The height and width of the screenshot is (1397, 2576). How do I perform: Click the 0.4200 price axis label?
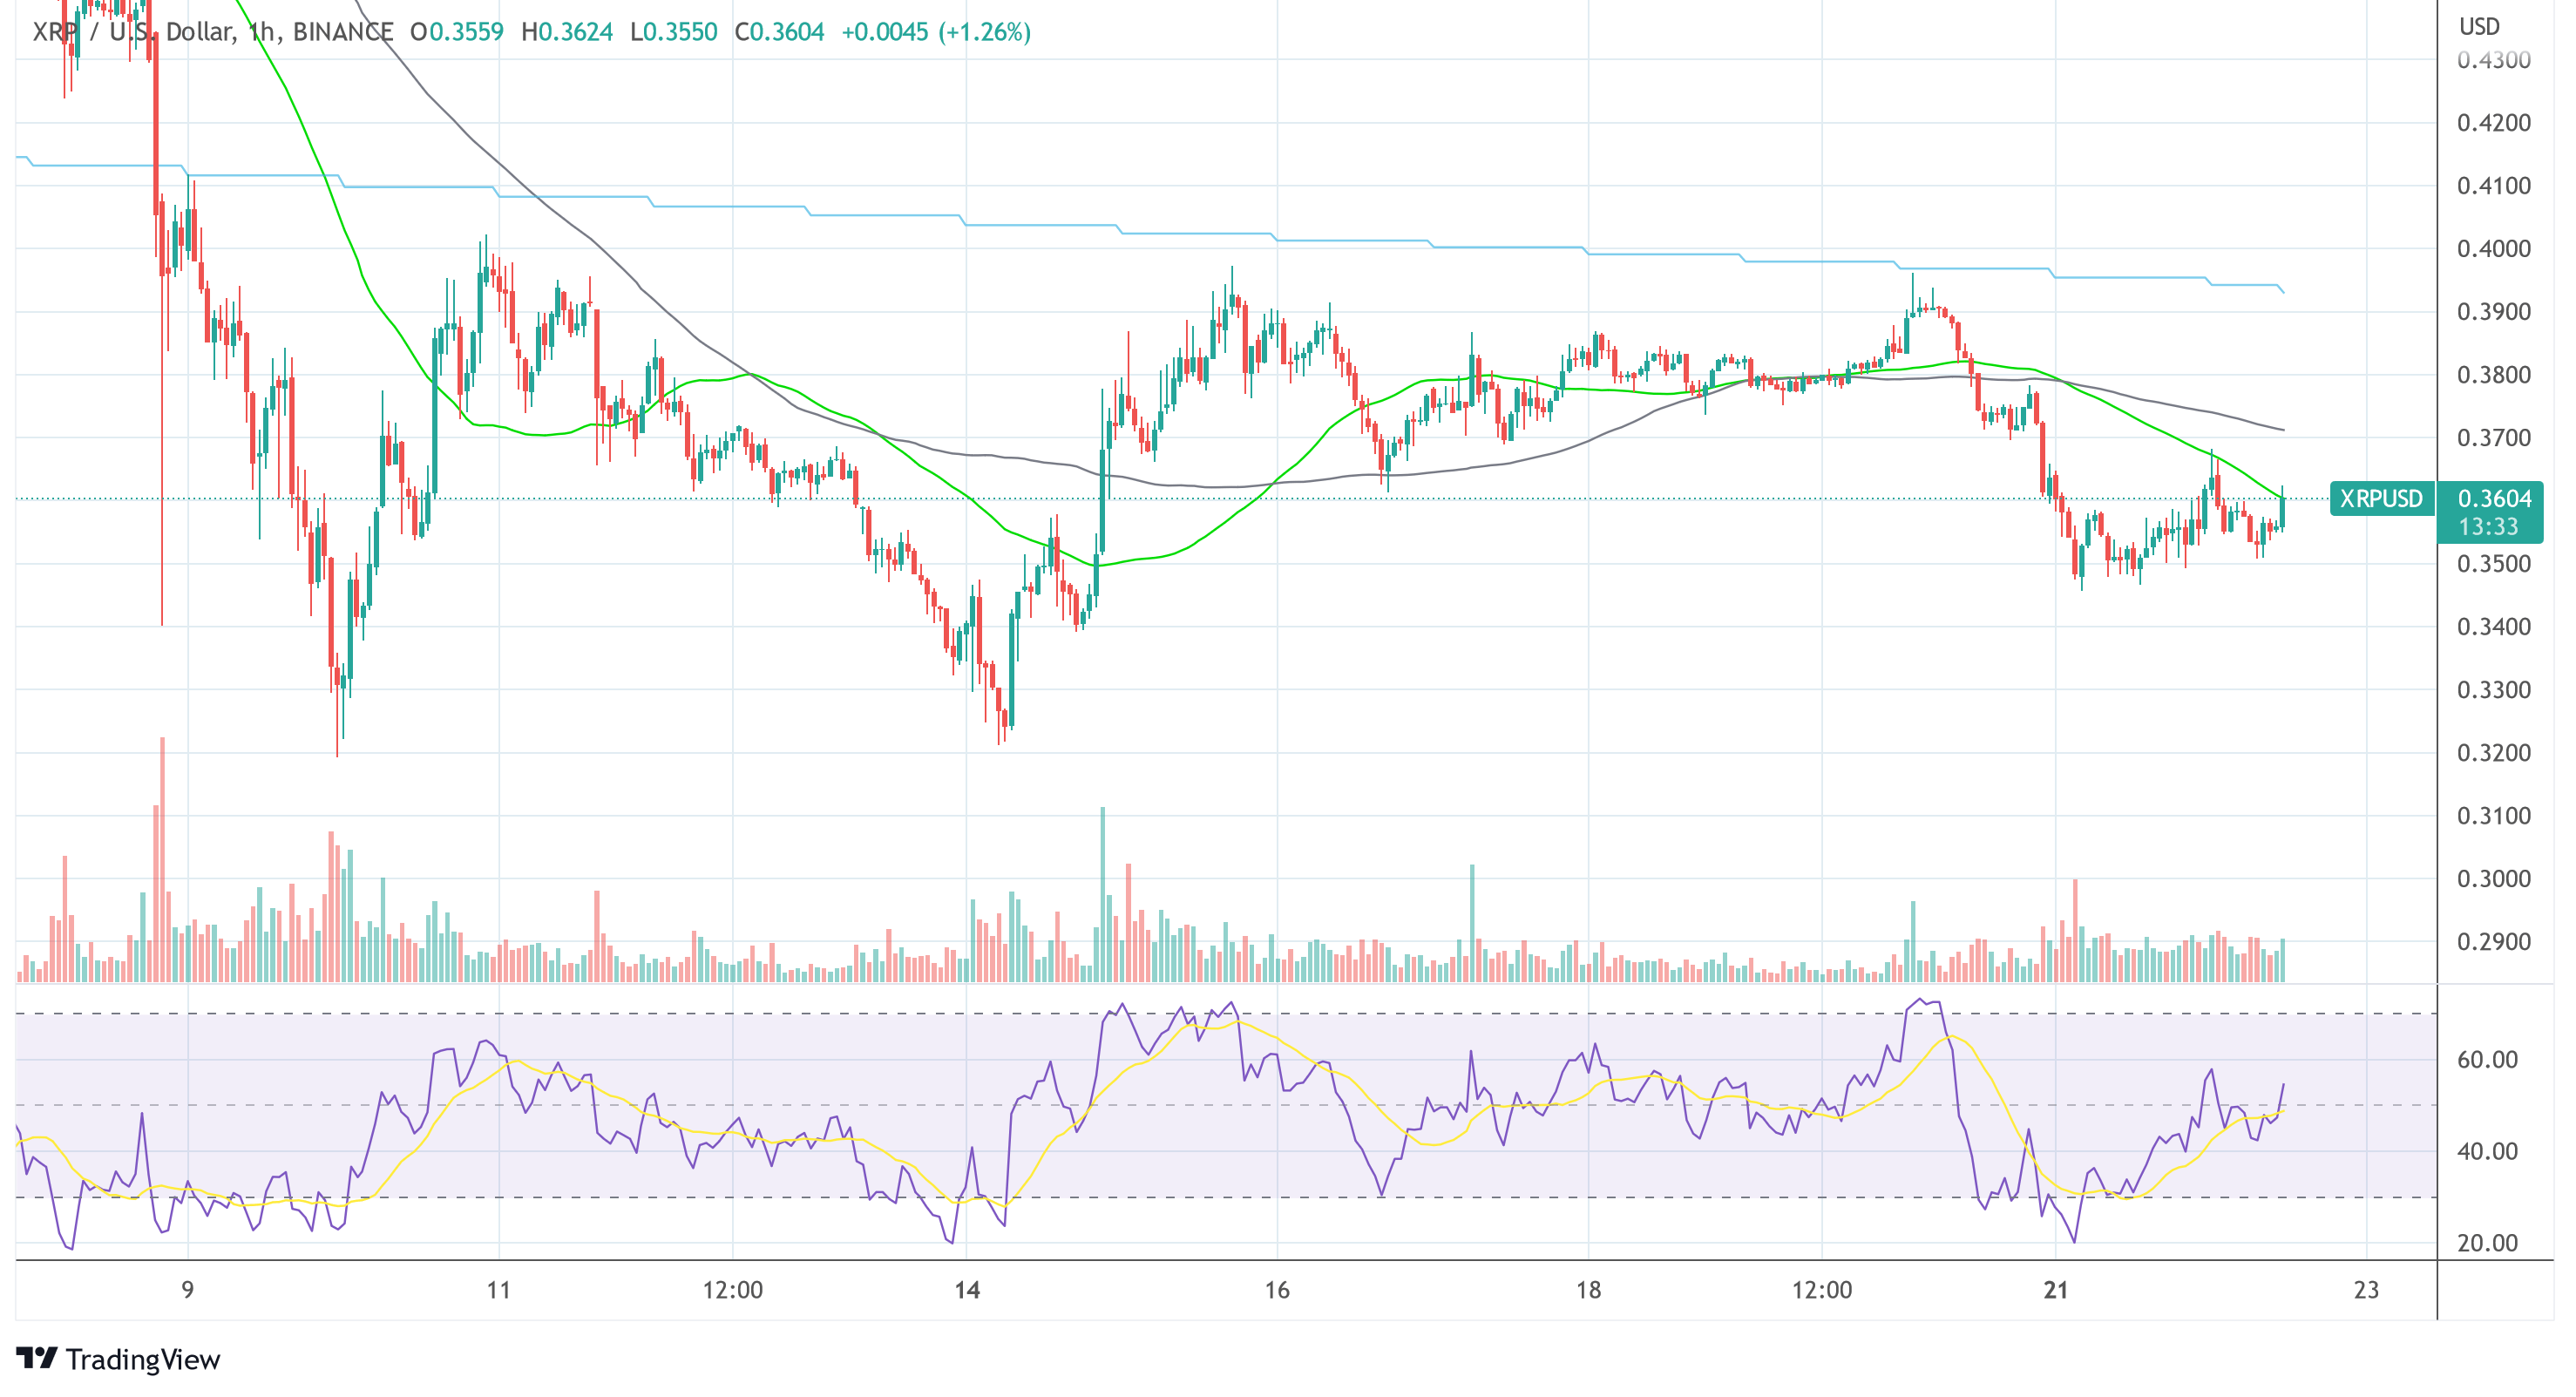pos(2494,123)
